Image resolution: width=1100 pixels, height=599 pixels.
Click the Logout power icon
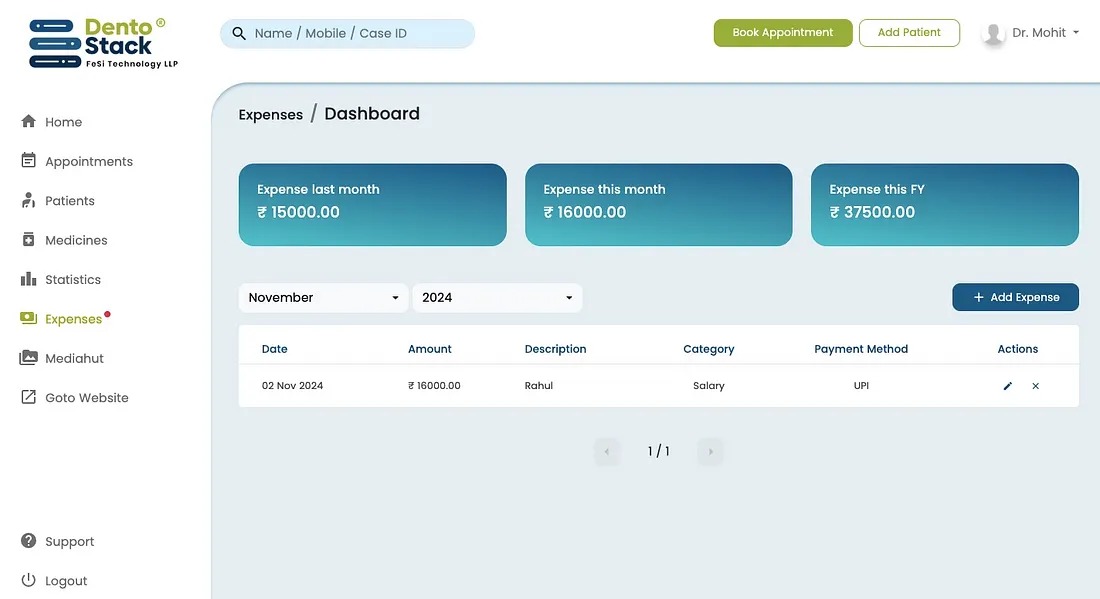(x=29, y=580)
